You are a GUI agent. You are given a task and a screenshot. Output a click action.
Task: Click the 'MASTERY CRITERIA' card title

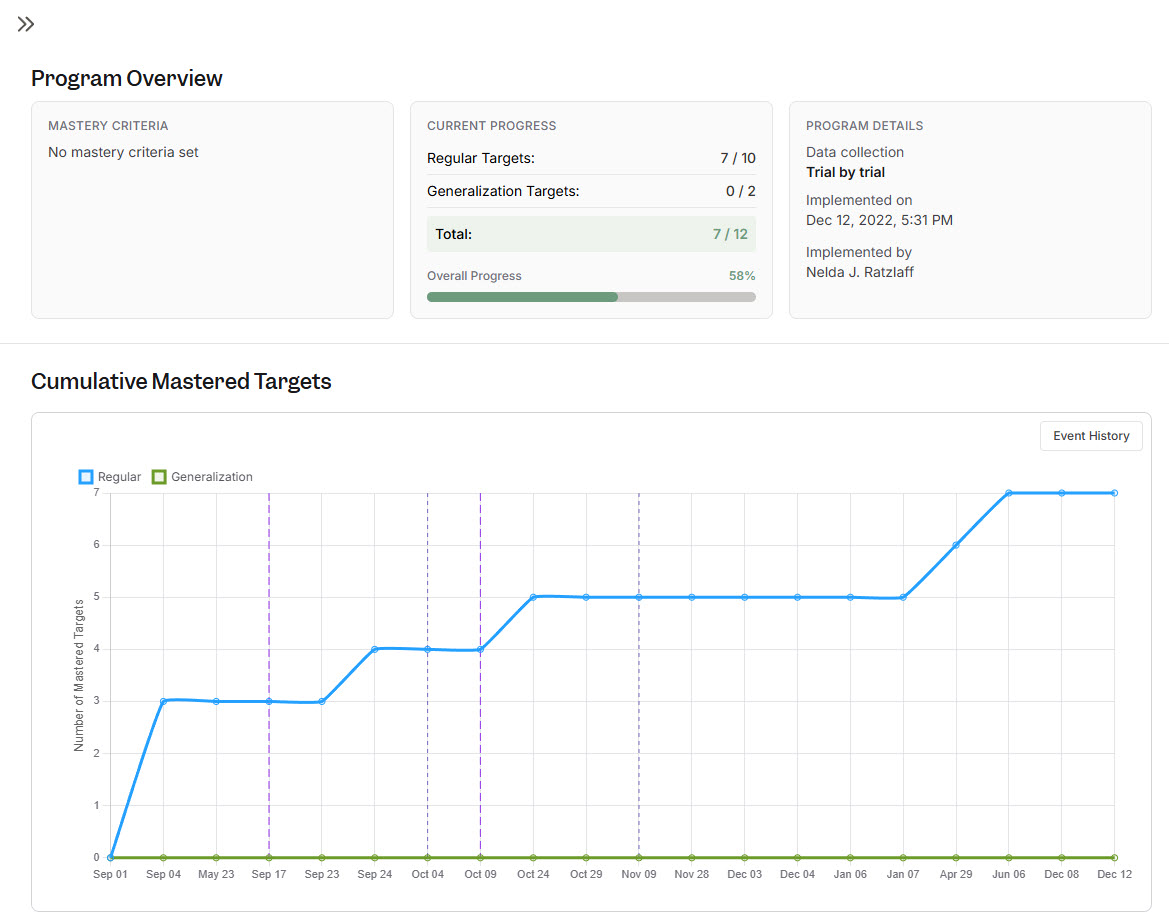click(108, 126)
